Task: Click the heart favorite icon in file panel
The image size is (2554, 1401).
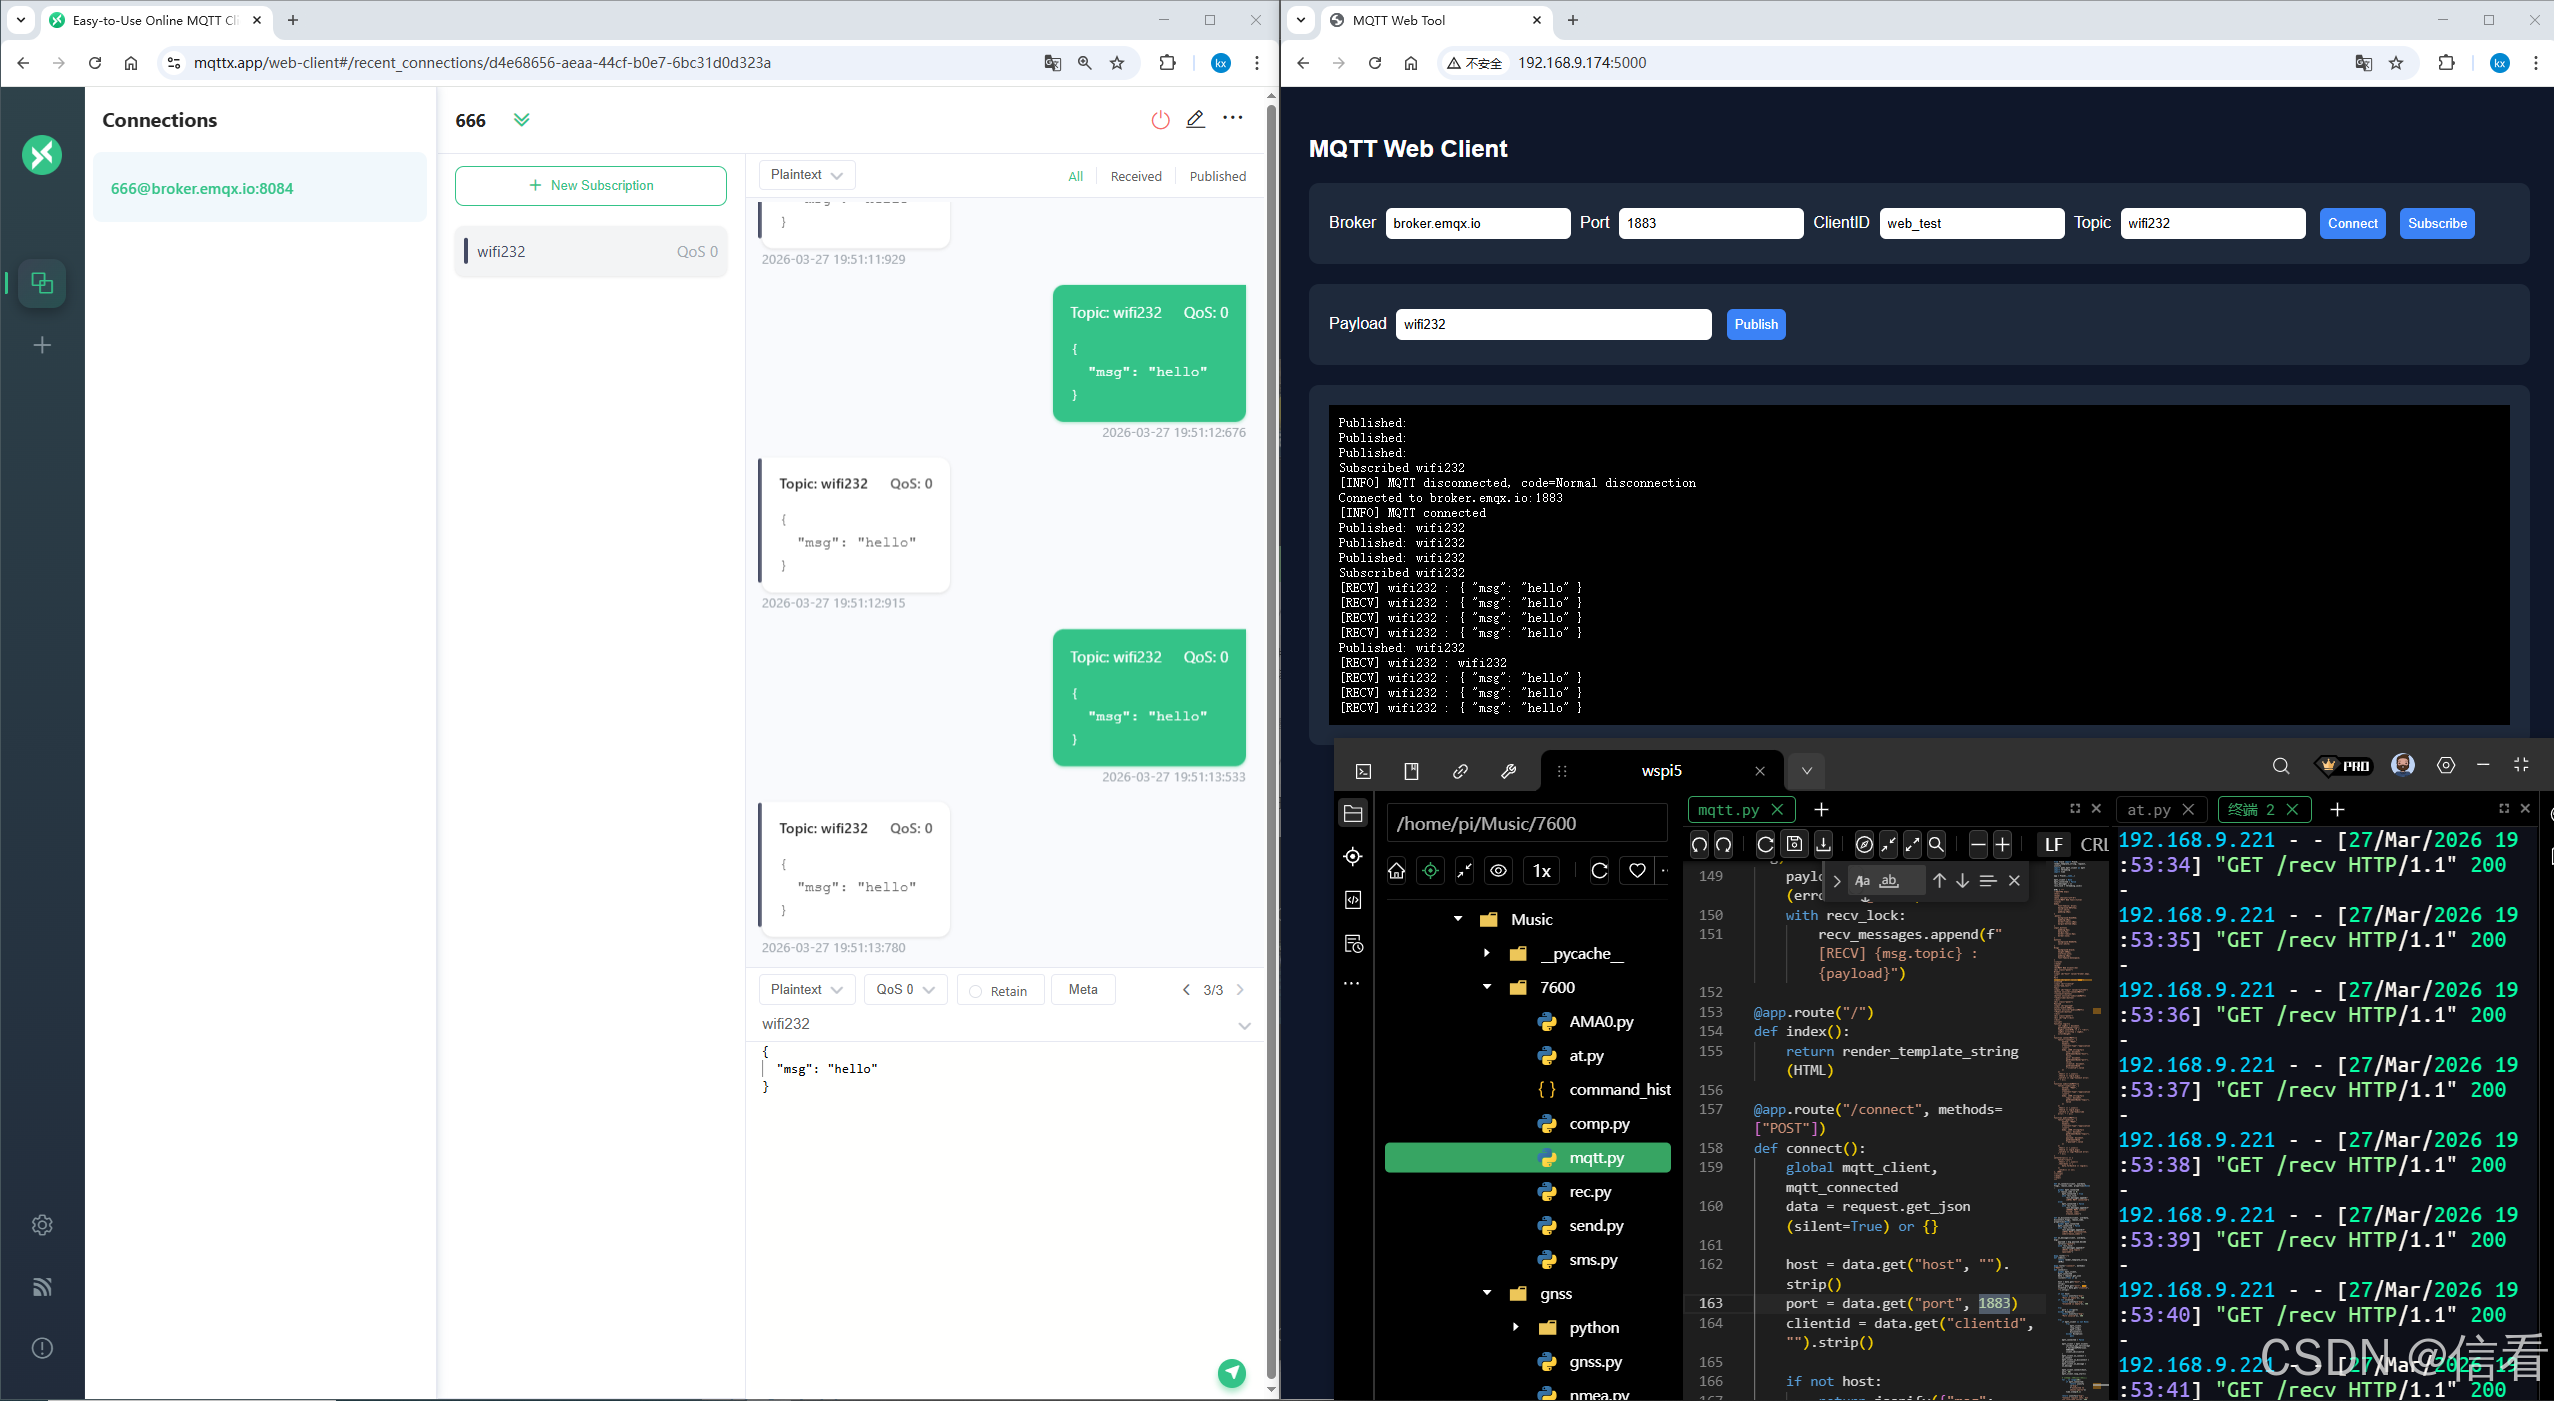Action: pos(1637,871)
